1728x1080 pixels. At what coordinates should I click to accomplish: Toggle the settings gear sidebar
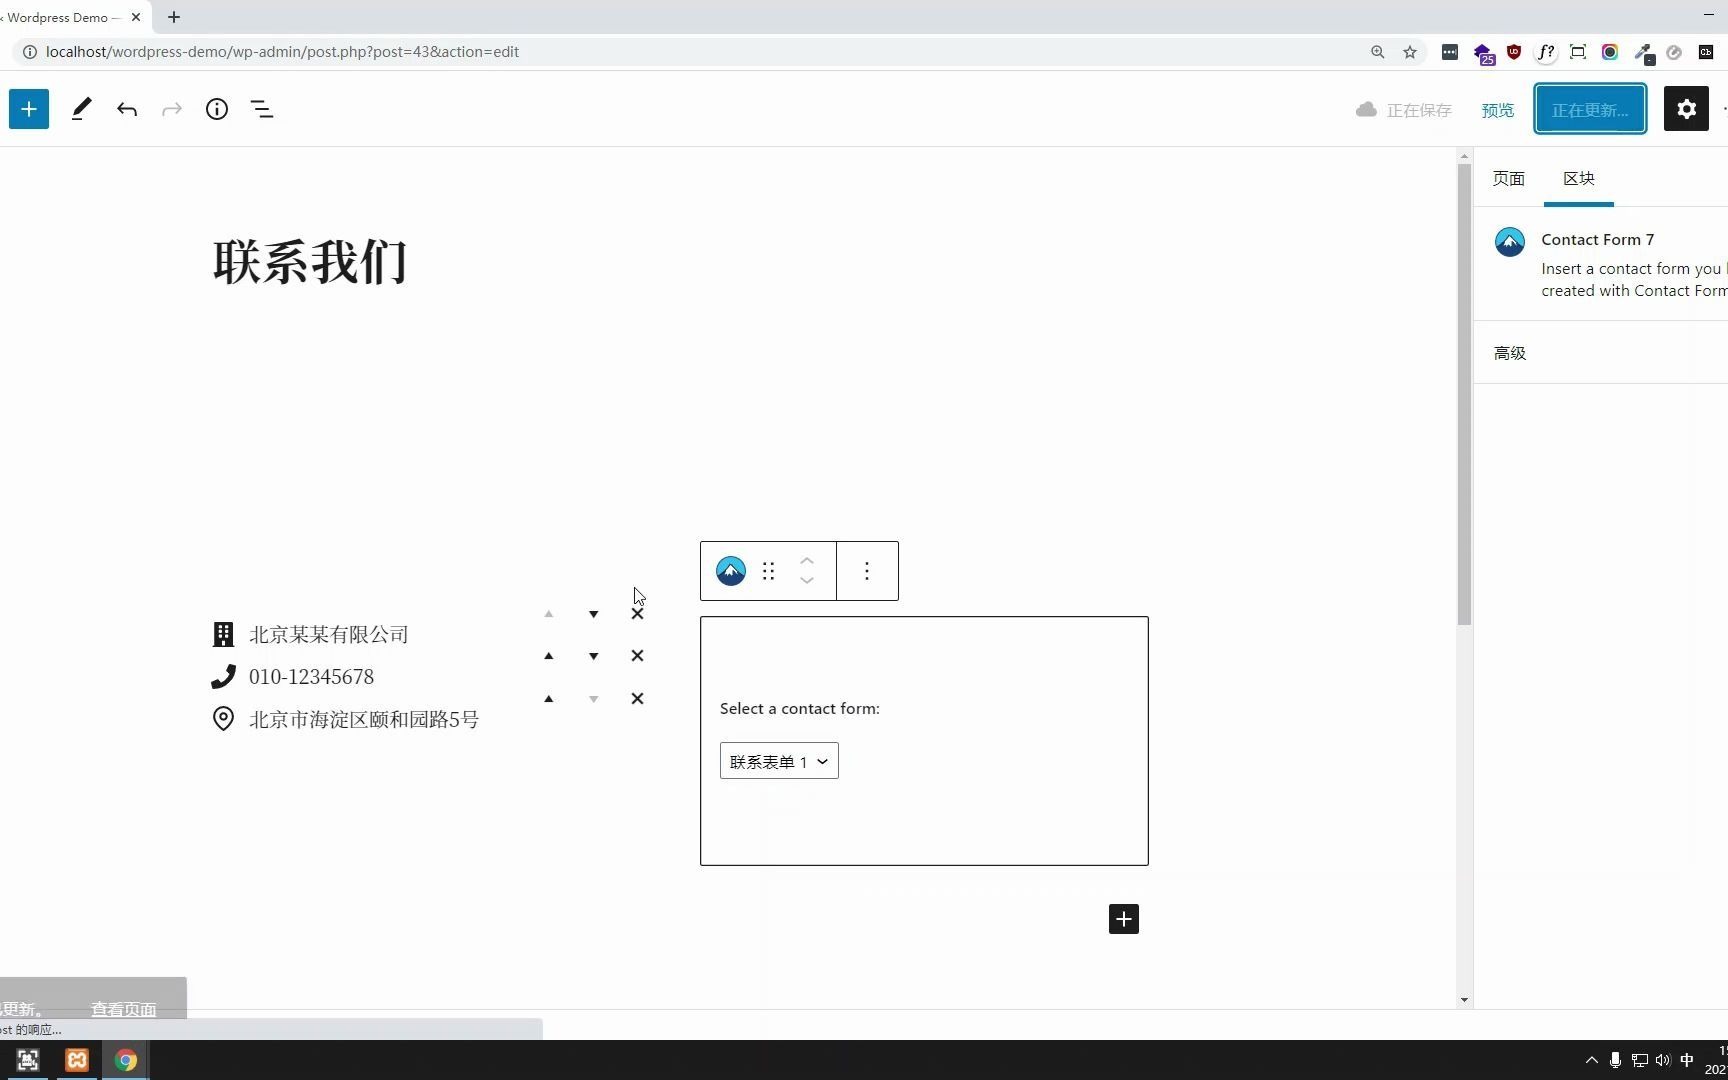pyautogui.click(x=1686, y=108)
